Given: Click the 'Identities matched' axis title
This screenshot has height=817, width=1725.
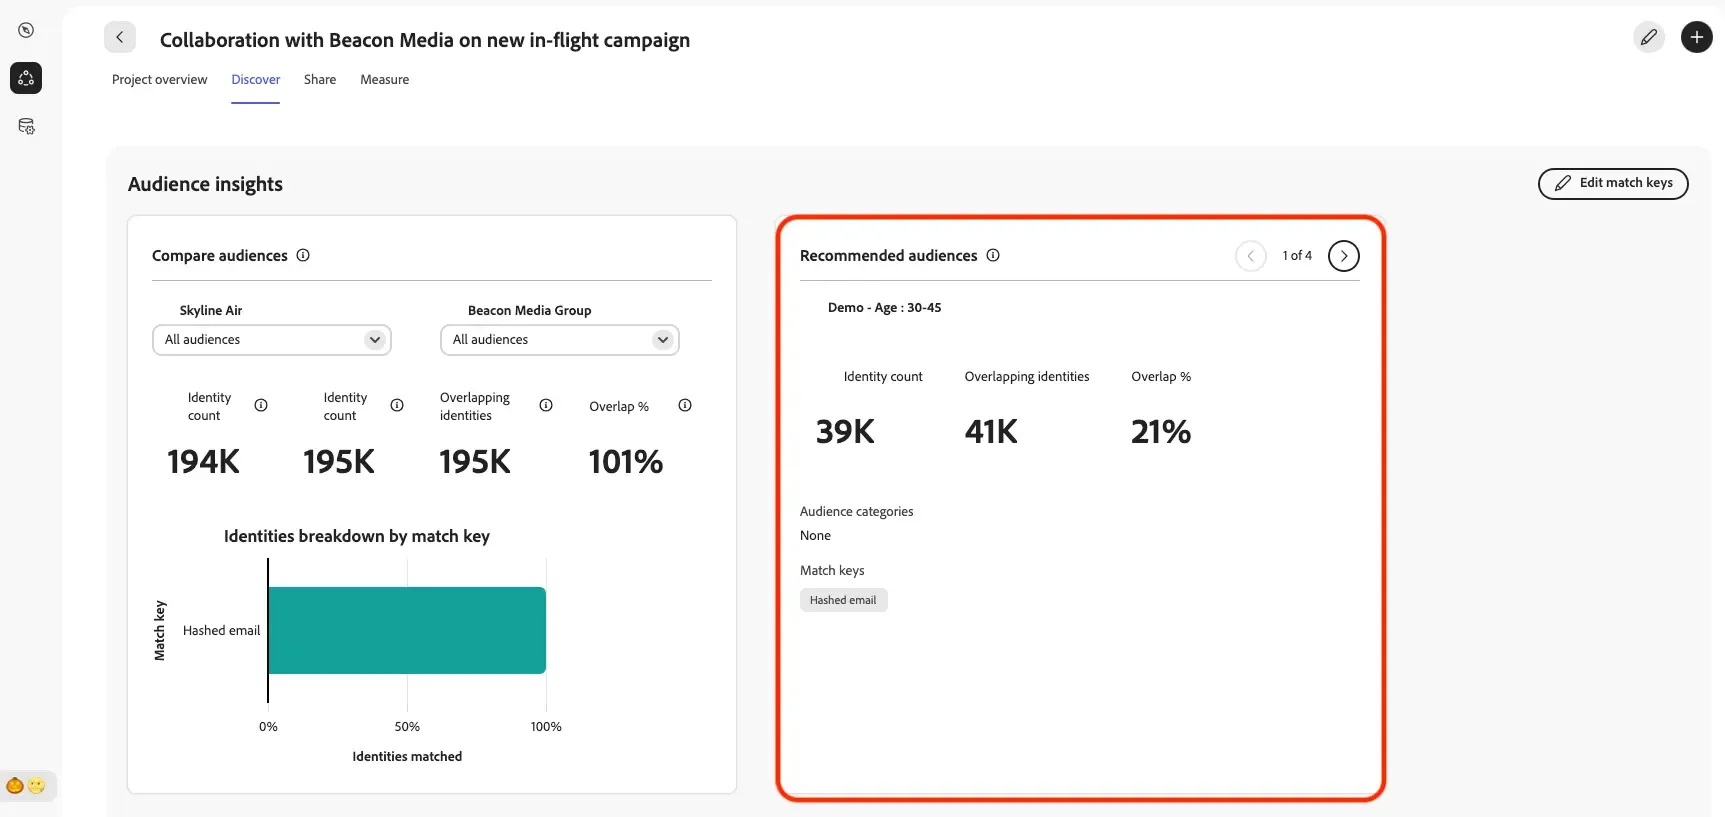Looking at the screenshot, I should (407, 757).
